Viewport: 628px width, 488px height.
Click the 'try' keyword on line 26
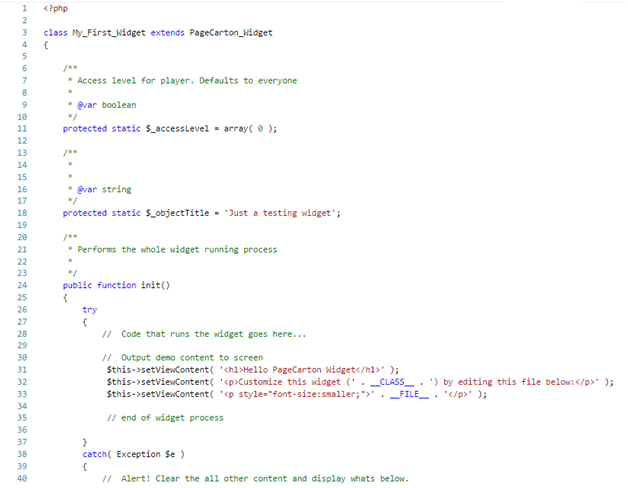coord(90,310)
